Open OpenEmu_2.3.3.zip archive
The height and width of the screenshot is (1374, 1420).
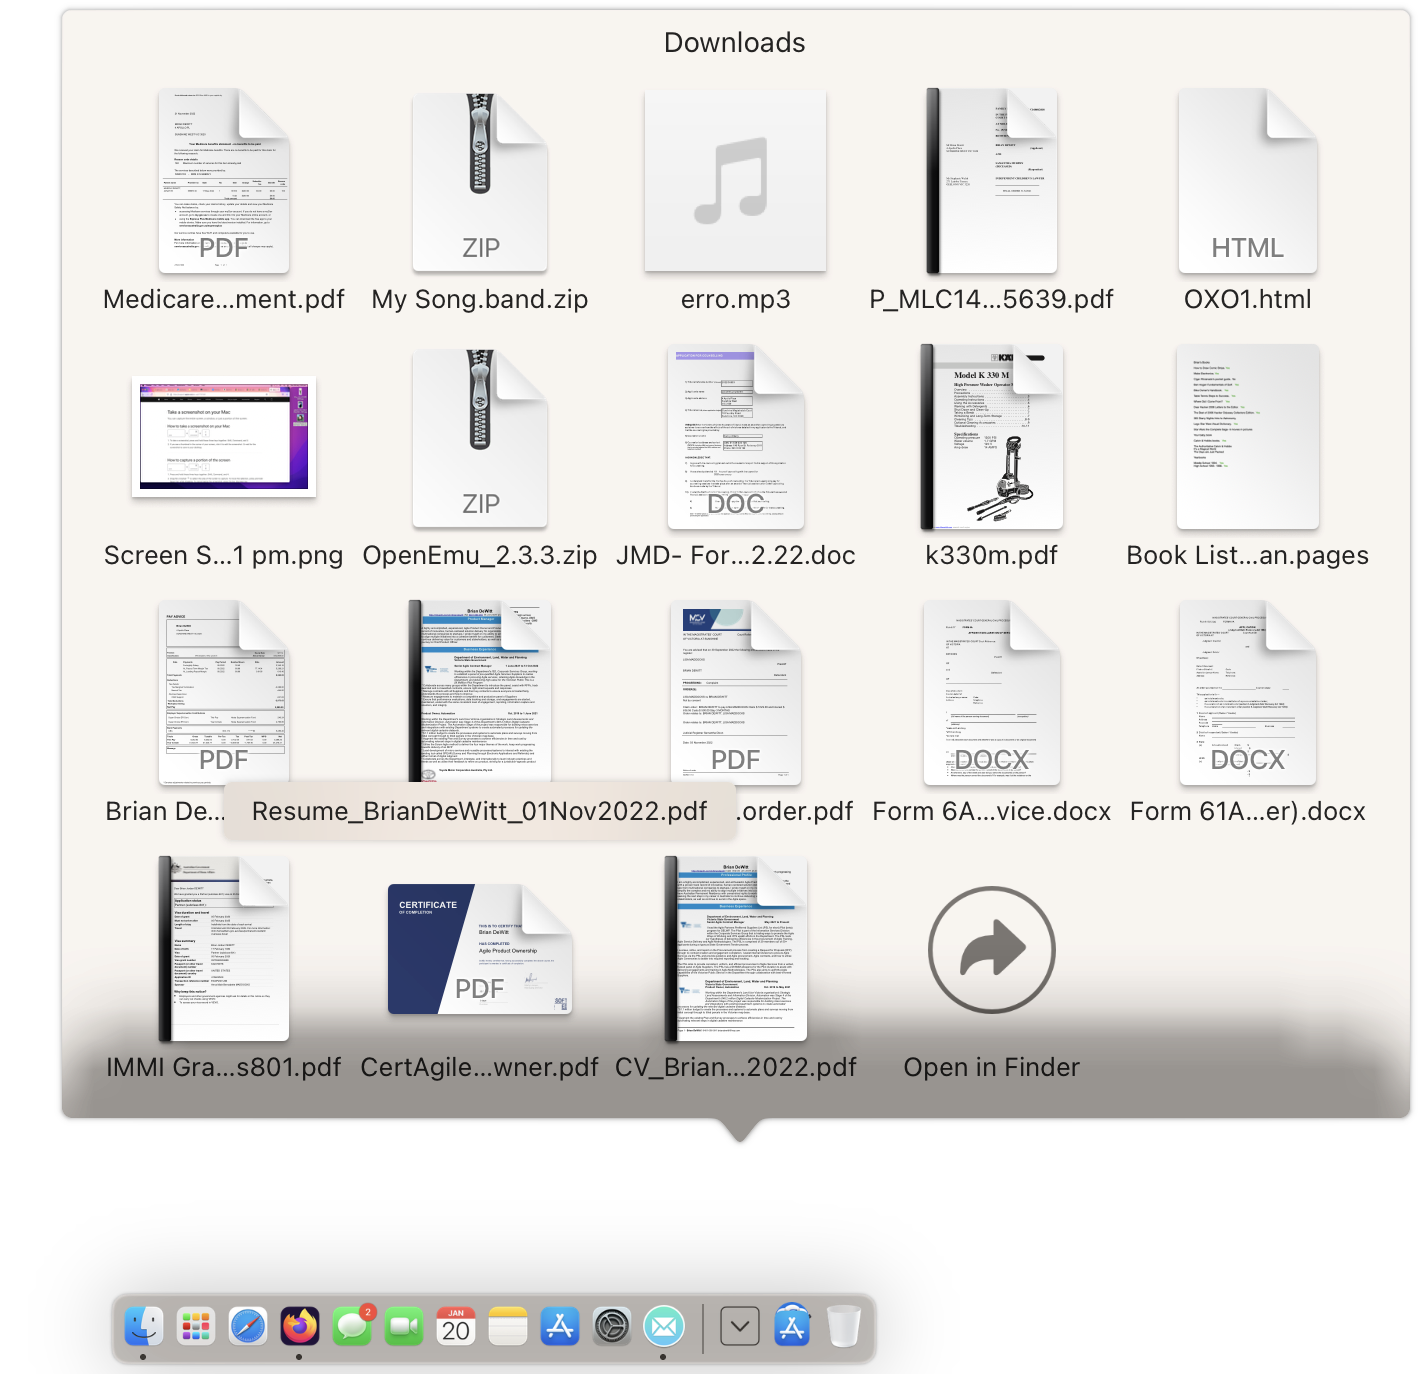coord(480,438)
